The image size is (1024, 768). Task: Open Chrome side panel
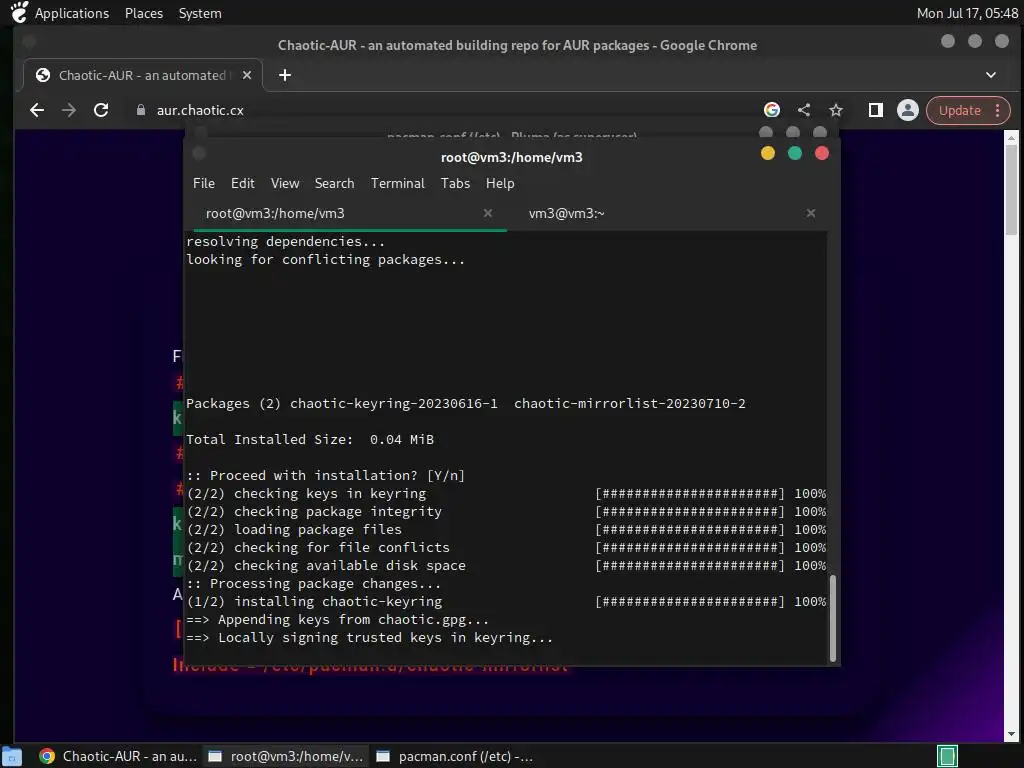click(876, 110)
